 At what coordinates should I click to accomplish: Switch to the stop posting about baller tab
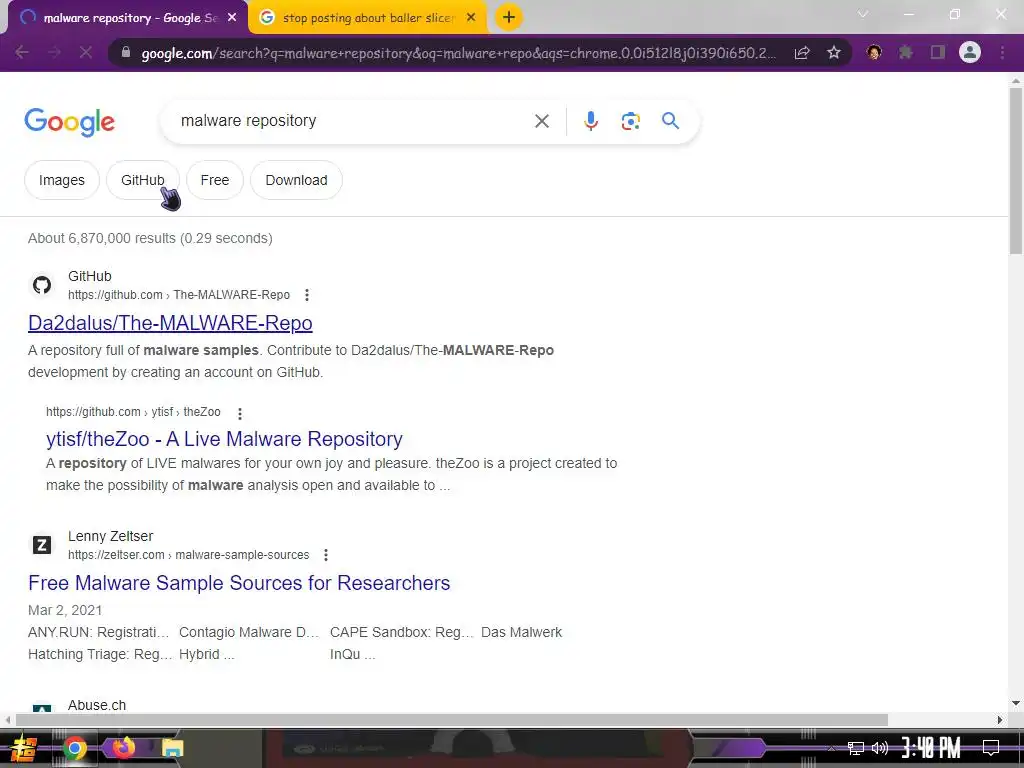click(x=368, y=18)
